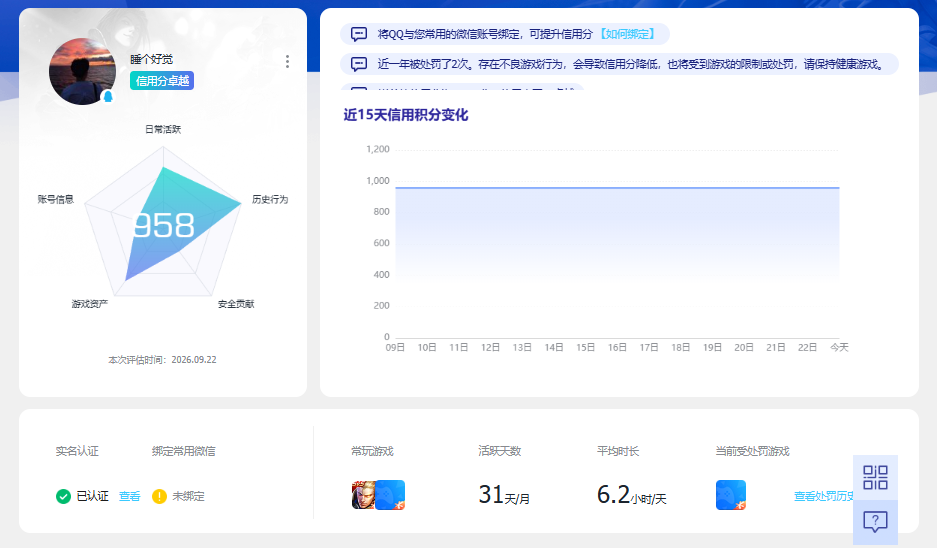Click the 31天/月 active days value

[x=504, y=495]
